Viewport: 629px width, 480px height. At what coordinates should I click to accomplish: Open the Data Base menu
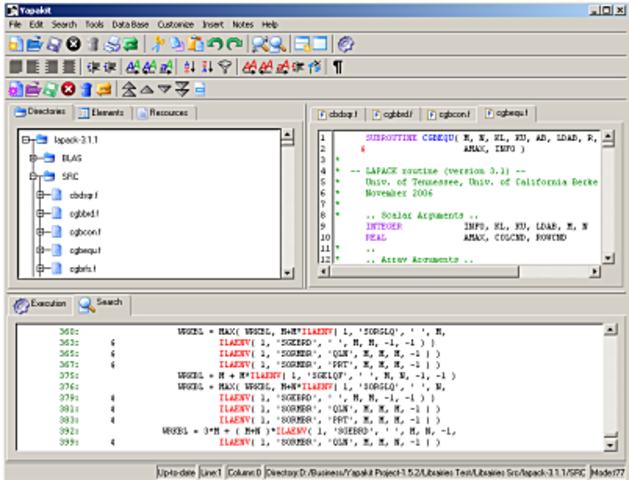(x=130, y=24)
